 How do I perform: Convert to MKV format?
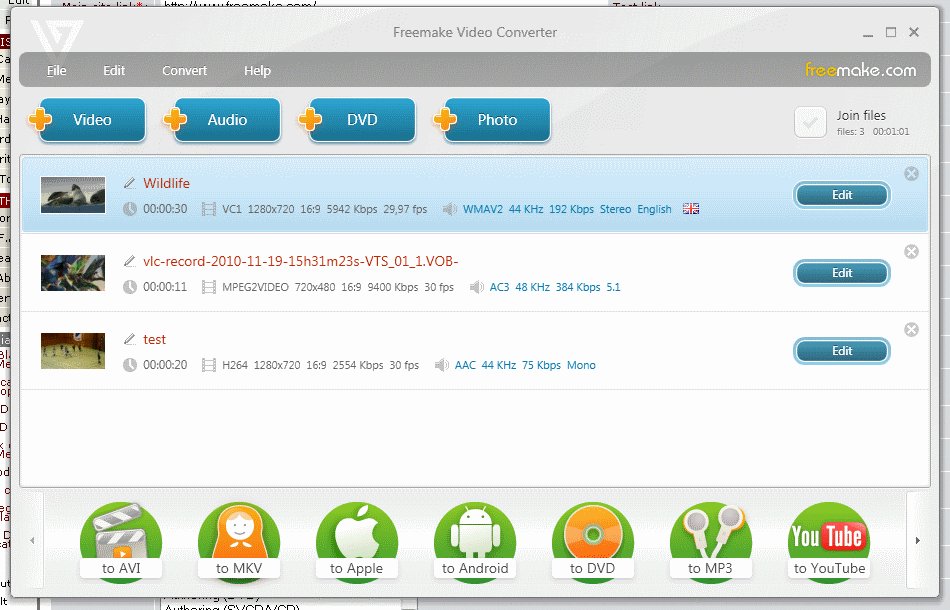click(239, 542)
